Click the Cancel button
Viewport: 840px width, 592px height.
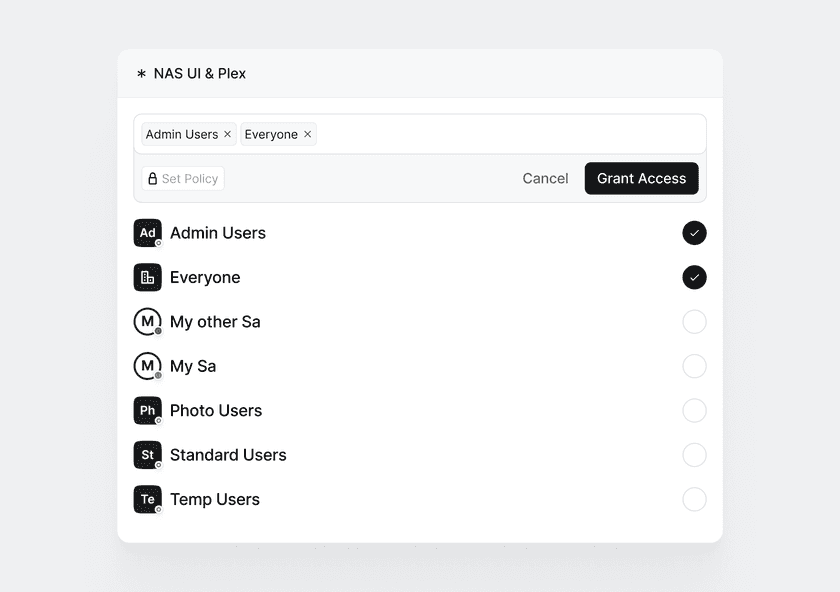point(545,178)
